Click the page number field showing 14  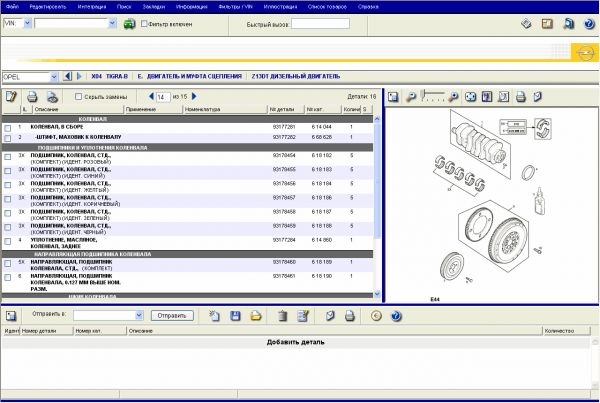pyautogui.click(x=163, y=97)
